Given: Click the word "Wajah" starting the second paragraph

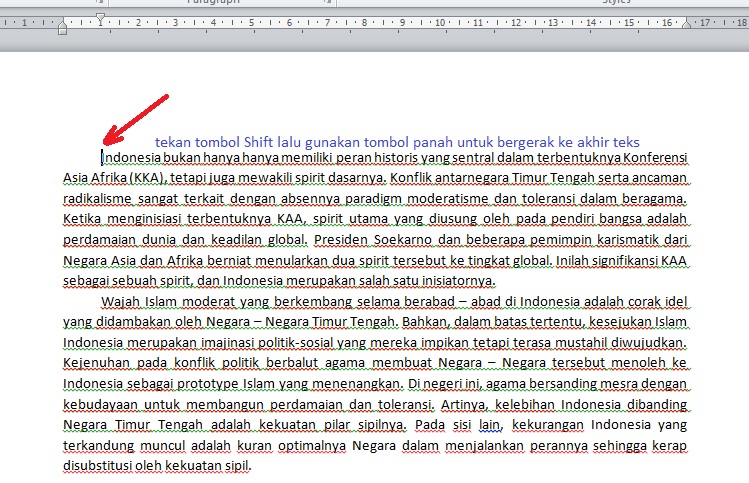Looking at the screenshot, I should pyautogui.click(x=120, y=301).
